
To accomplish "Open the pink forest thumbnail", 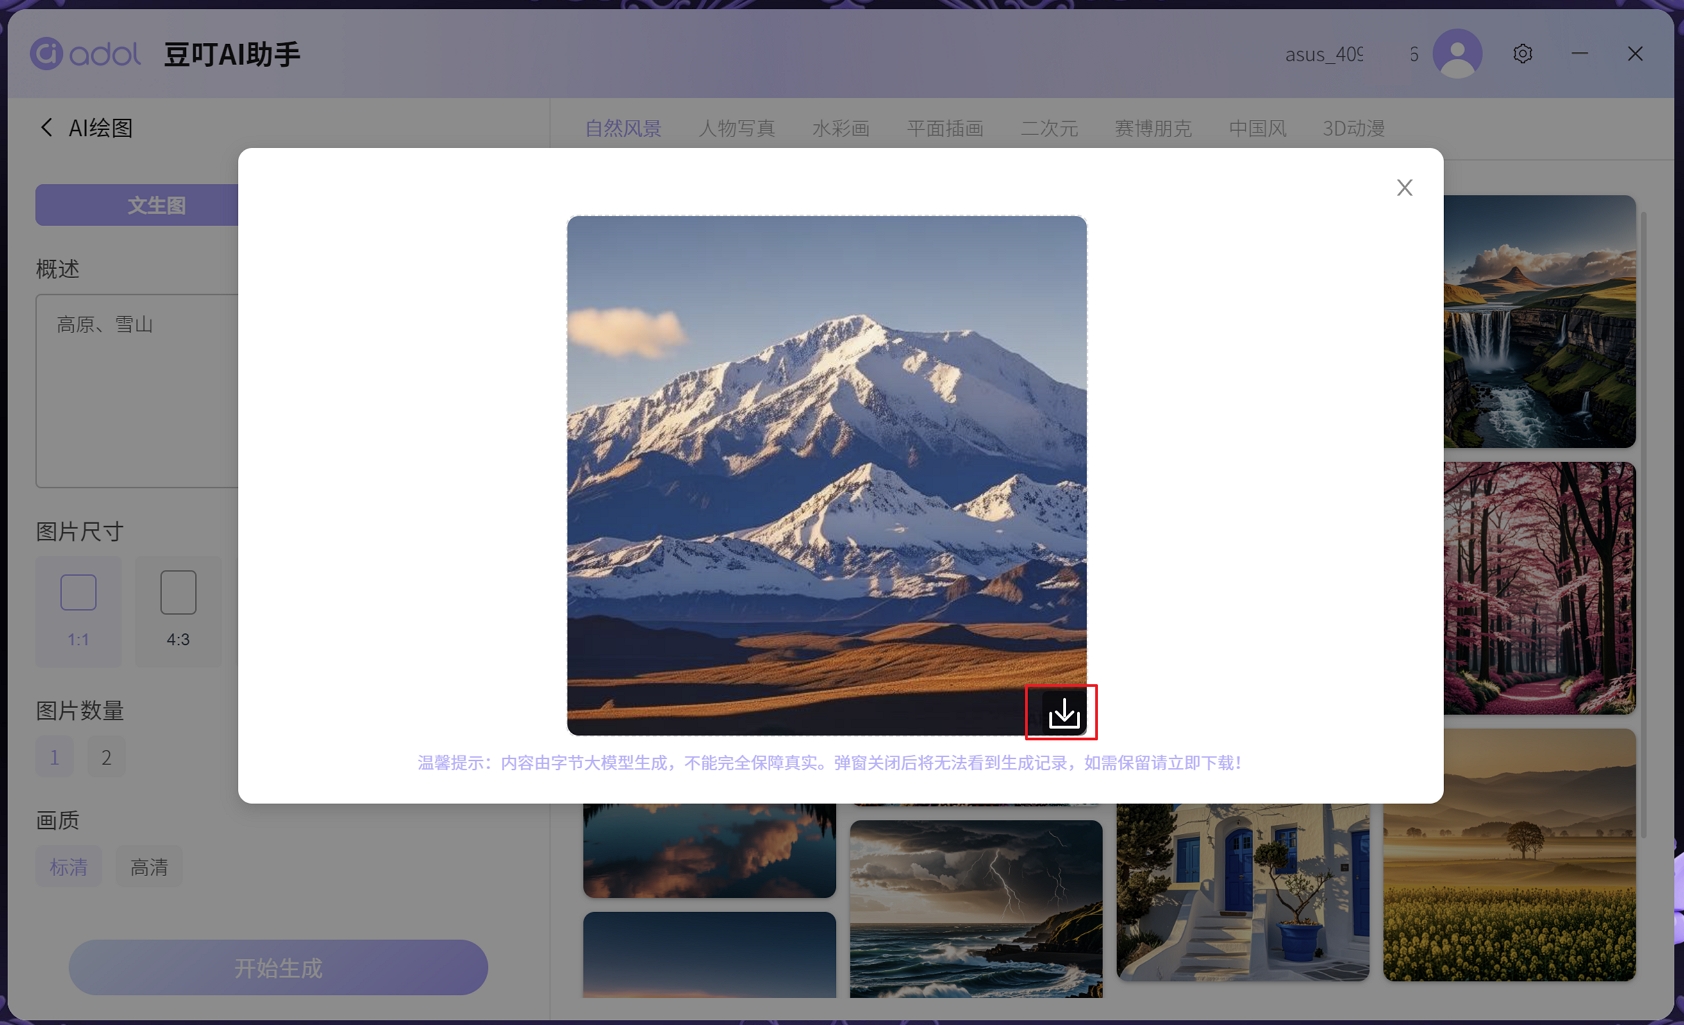I will click(x=1540, y=588).
